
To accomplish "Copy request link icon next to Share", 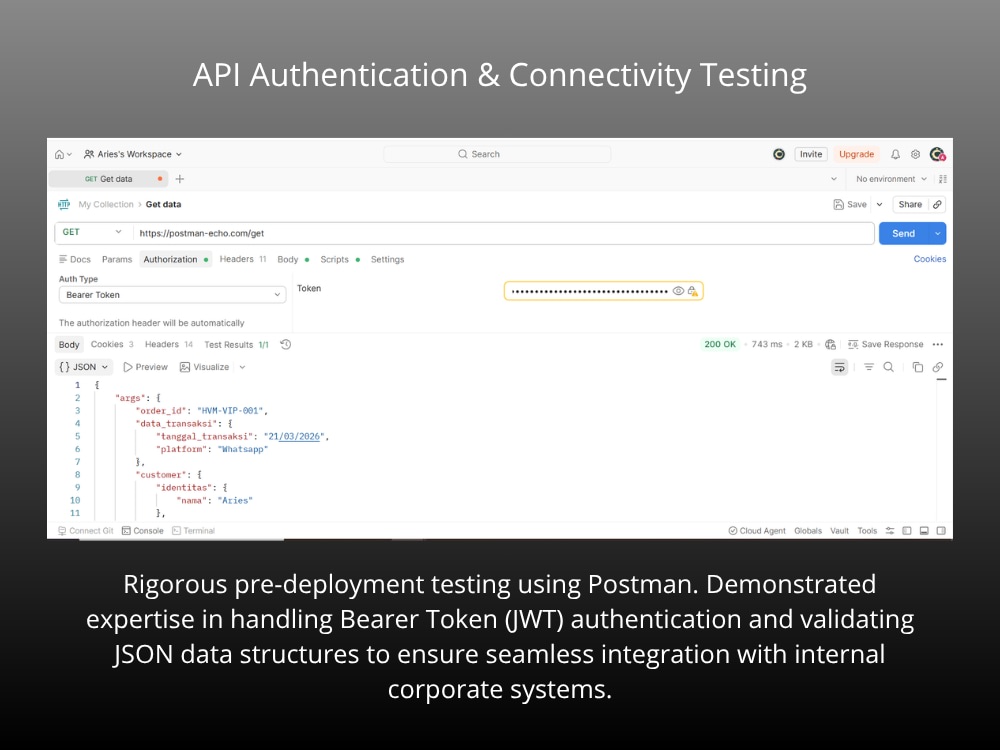I will point(937,205).
